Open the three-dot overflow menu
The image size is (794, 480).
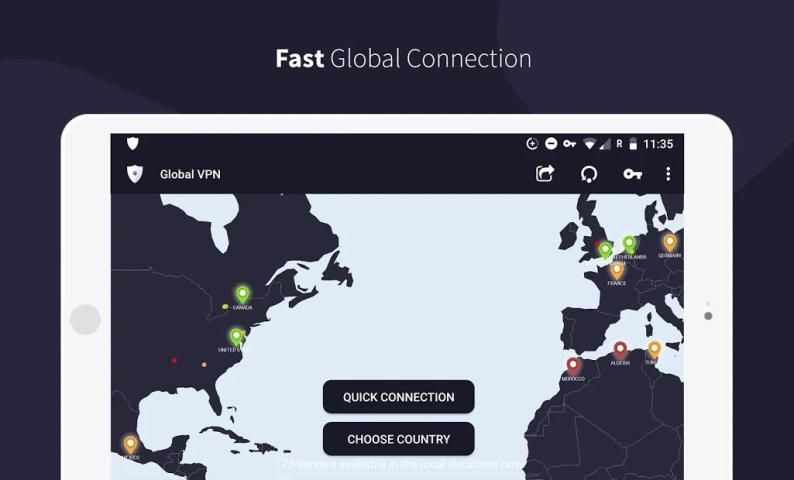(x=668, y=174)
